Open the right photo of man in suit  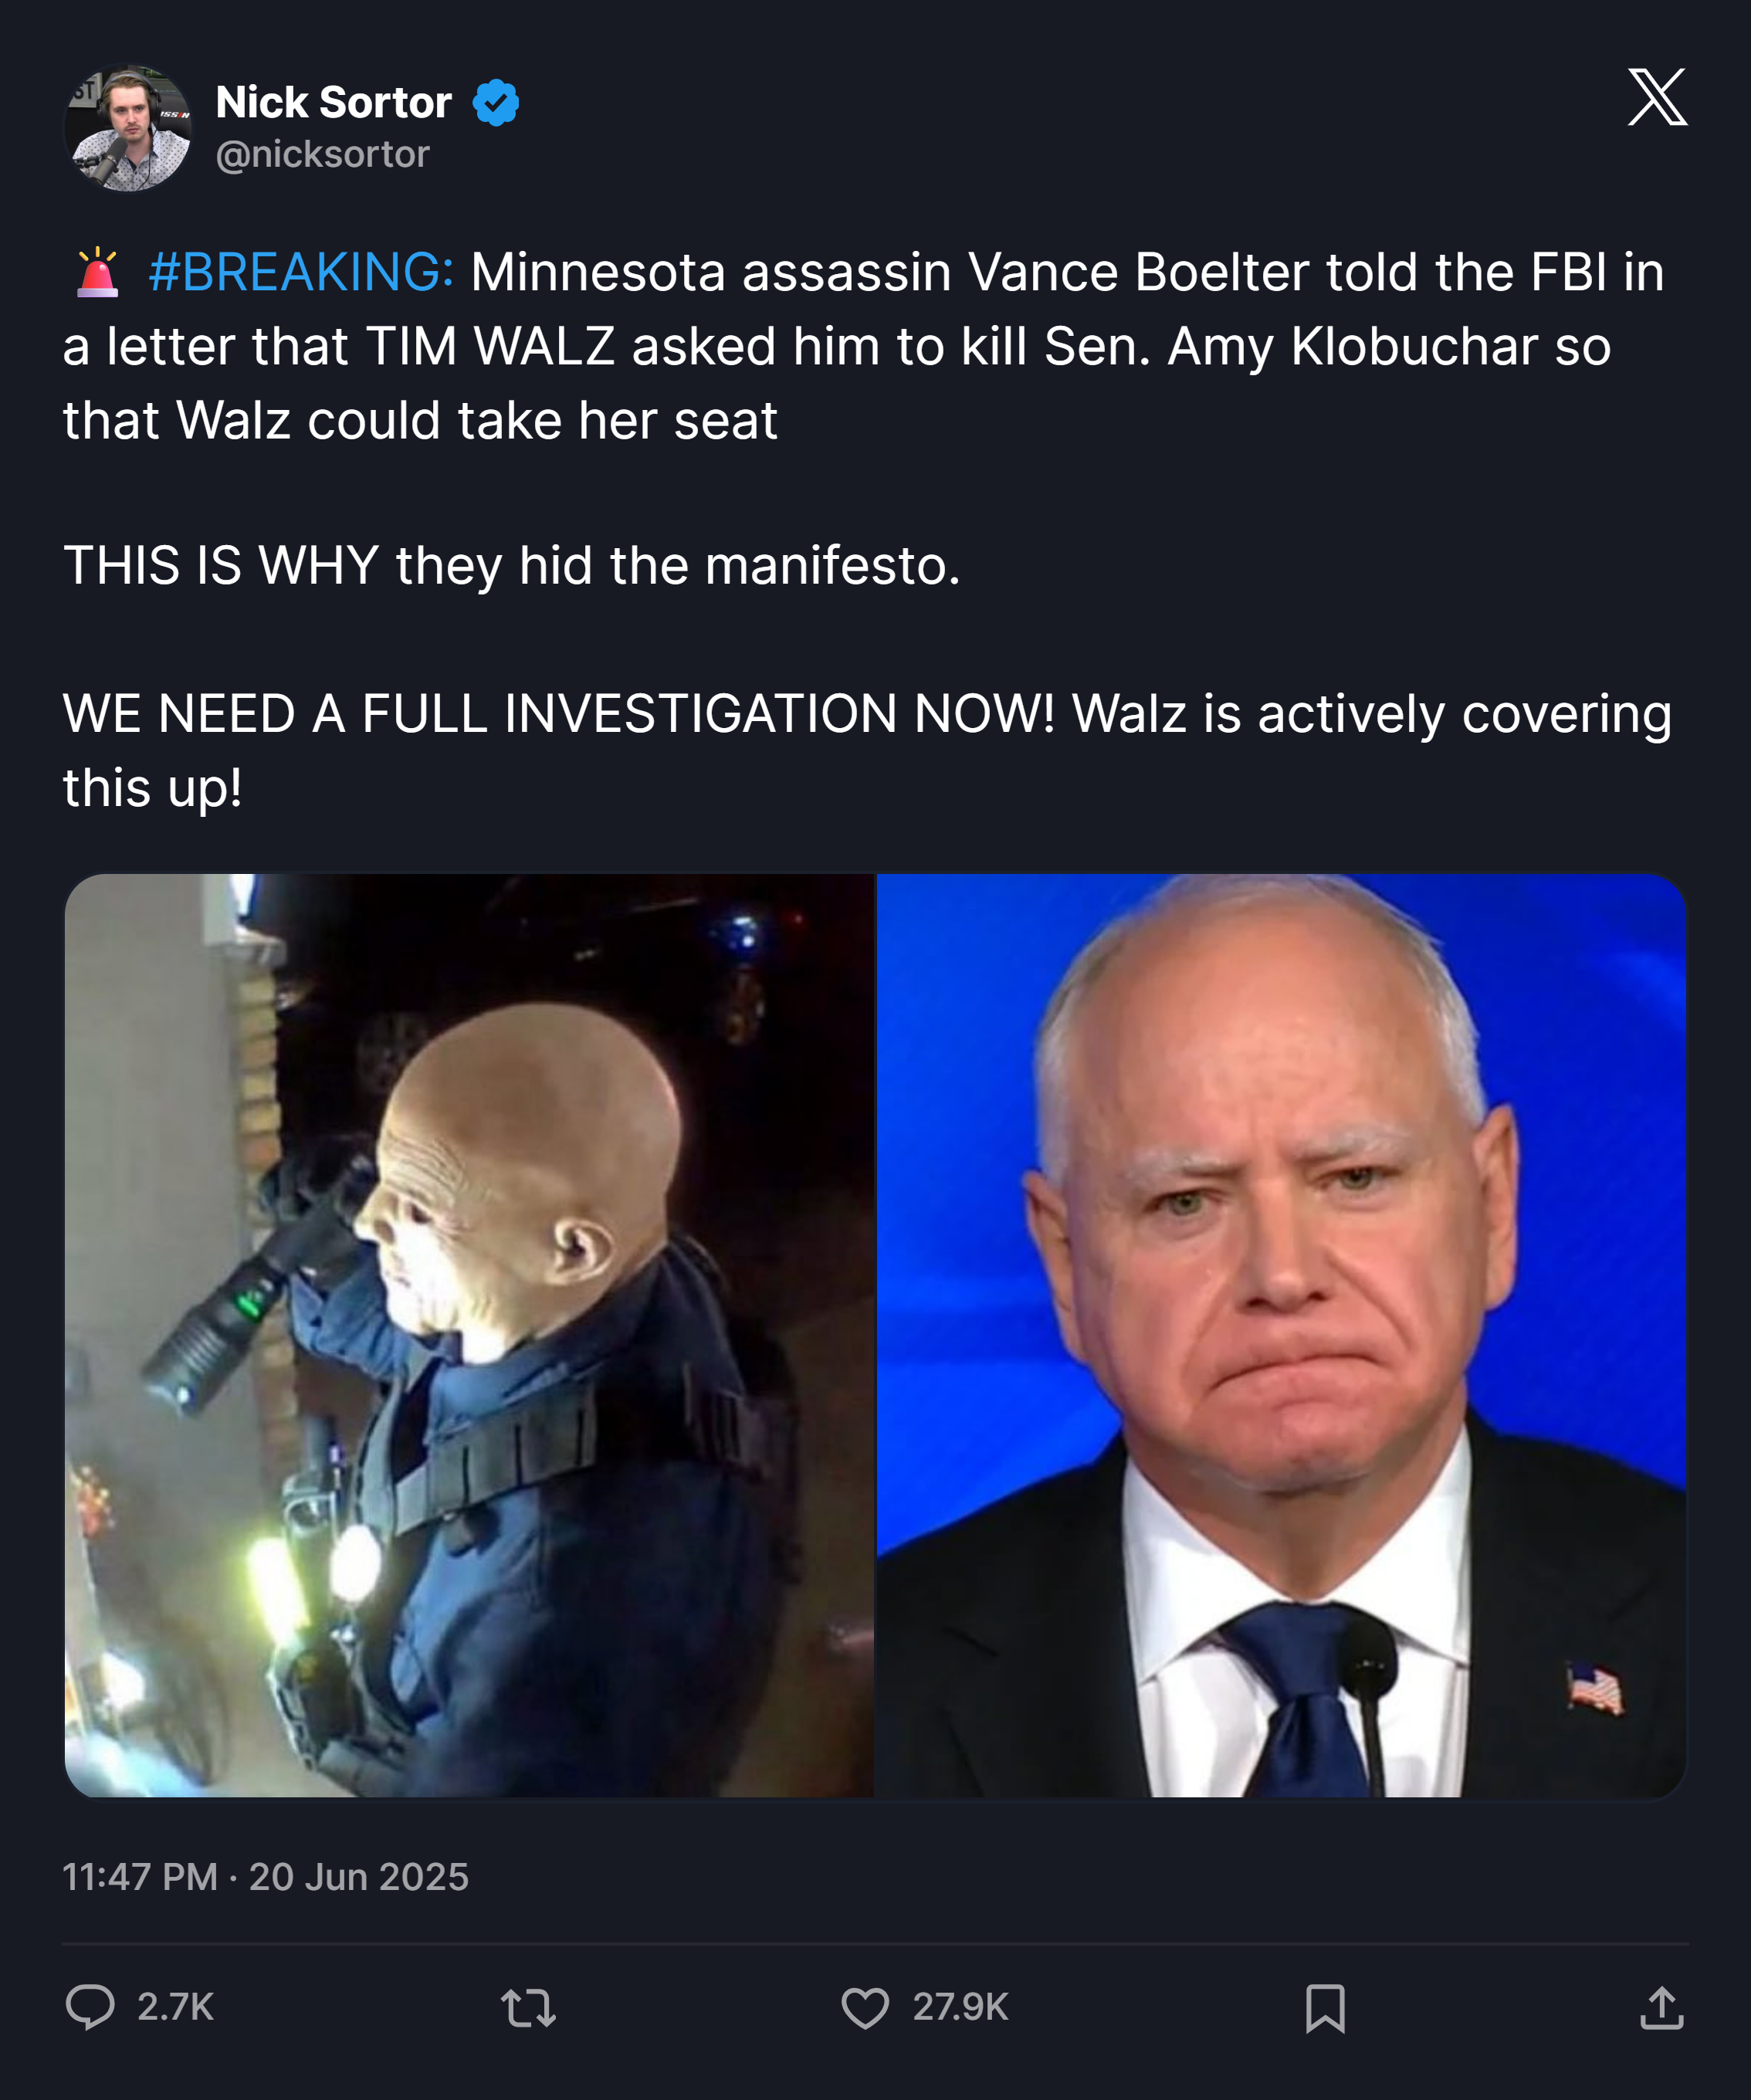pyautogui.click(x=1281, y=1335)
